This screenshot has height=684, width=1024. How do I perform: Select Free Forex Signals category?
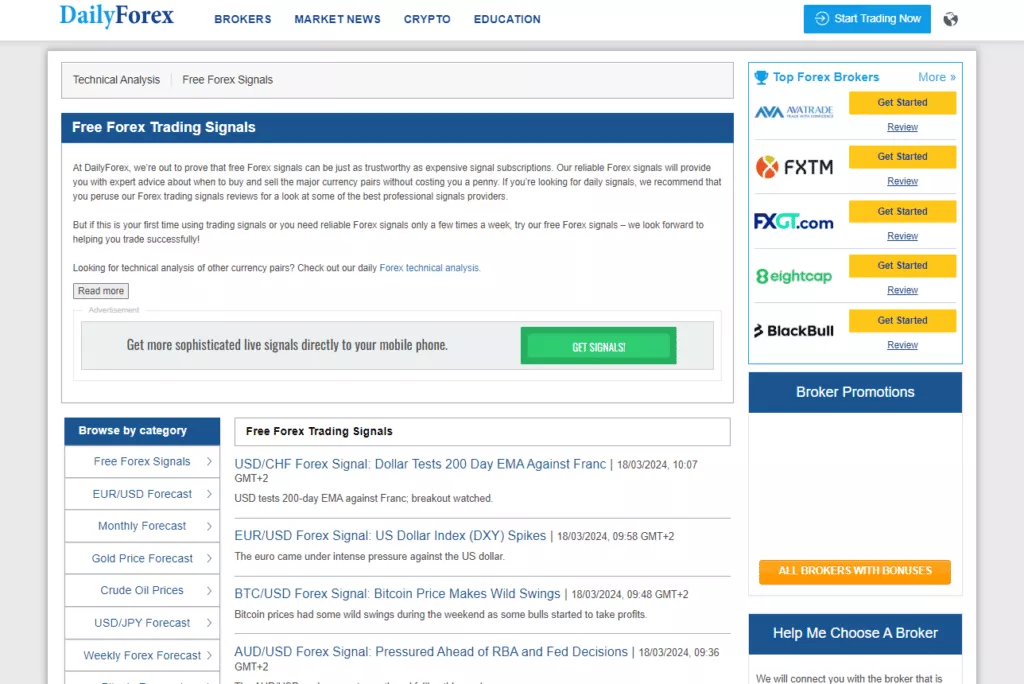(x=142, y=462)
